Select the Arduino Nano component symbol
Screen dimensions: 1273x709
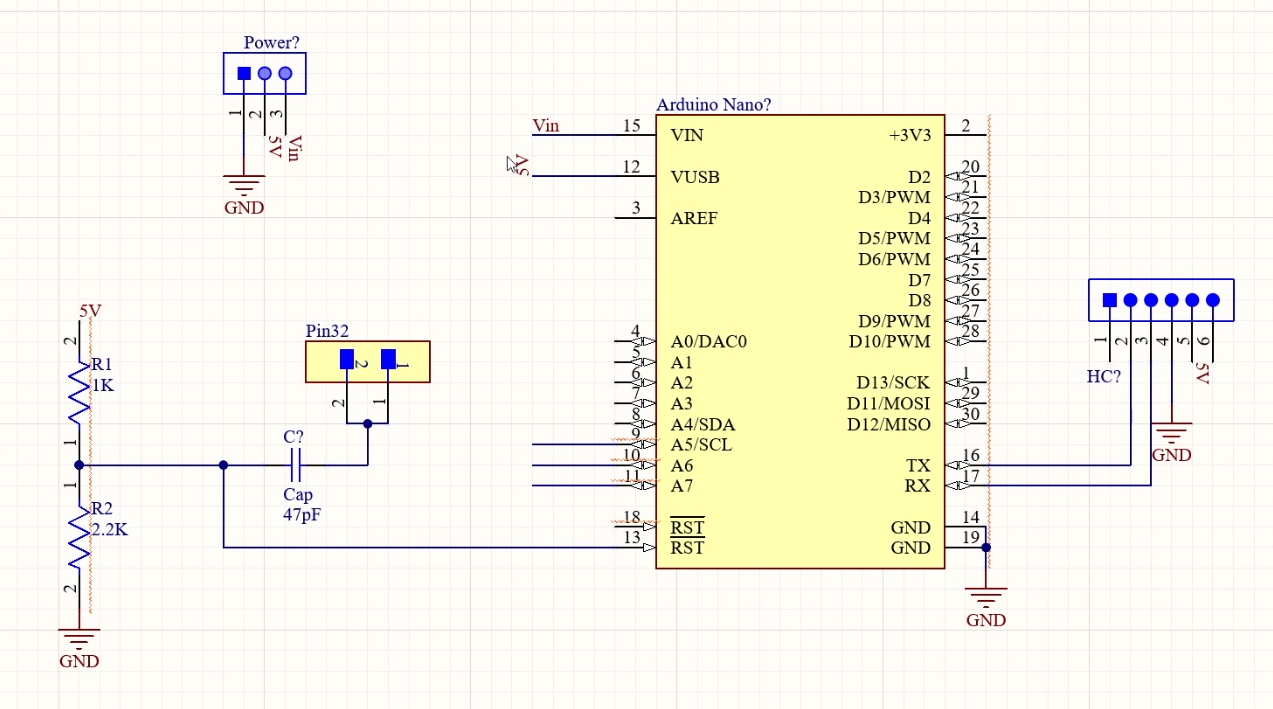pos(799,340)
